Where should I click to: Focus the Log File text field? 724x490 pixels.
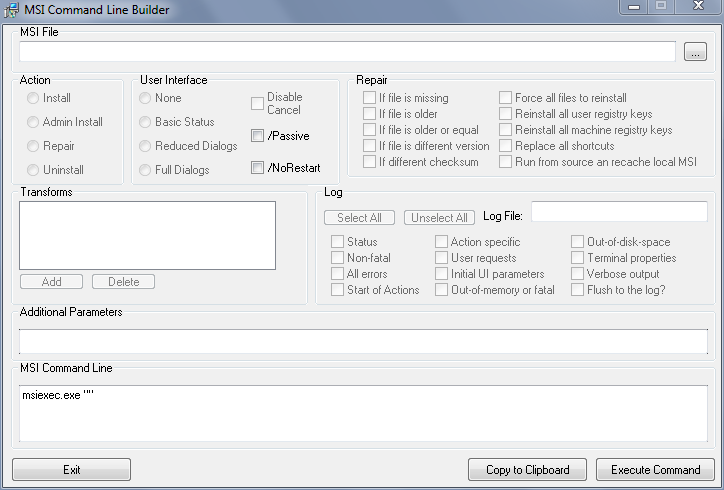click(x=619, y=212)
